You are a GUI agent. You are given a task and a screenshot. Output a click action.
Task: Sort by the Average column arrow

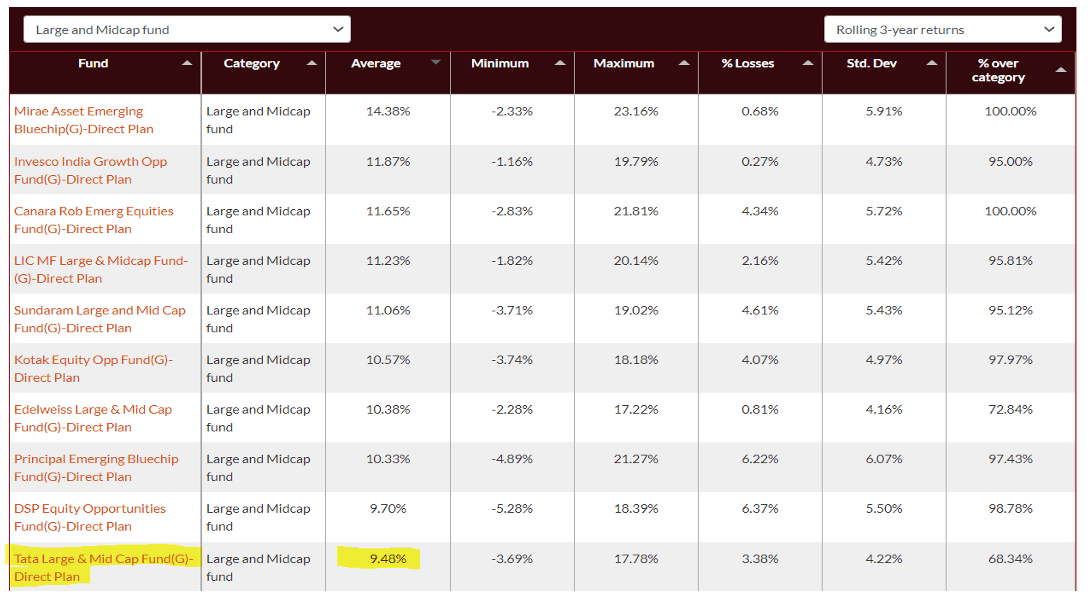[436, 63]
